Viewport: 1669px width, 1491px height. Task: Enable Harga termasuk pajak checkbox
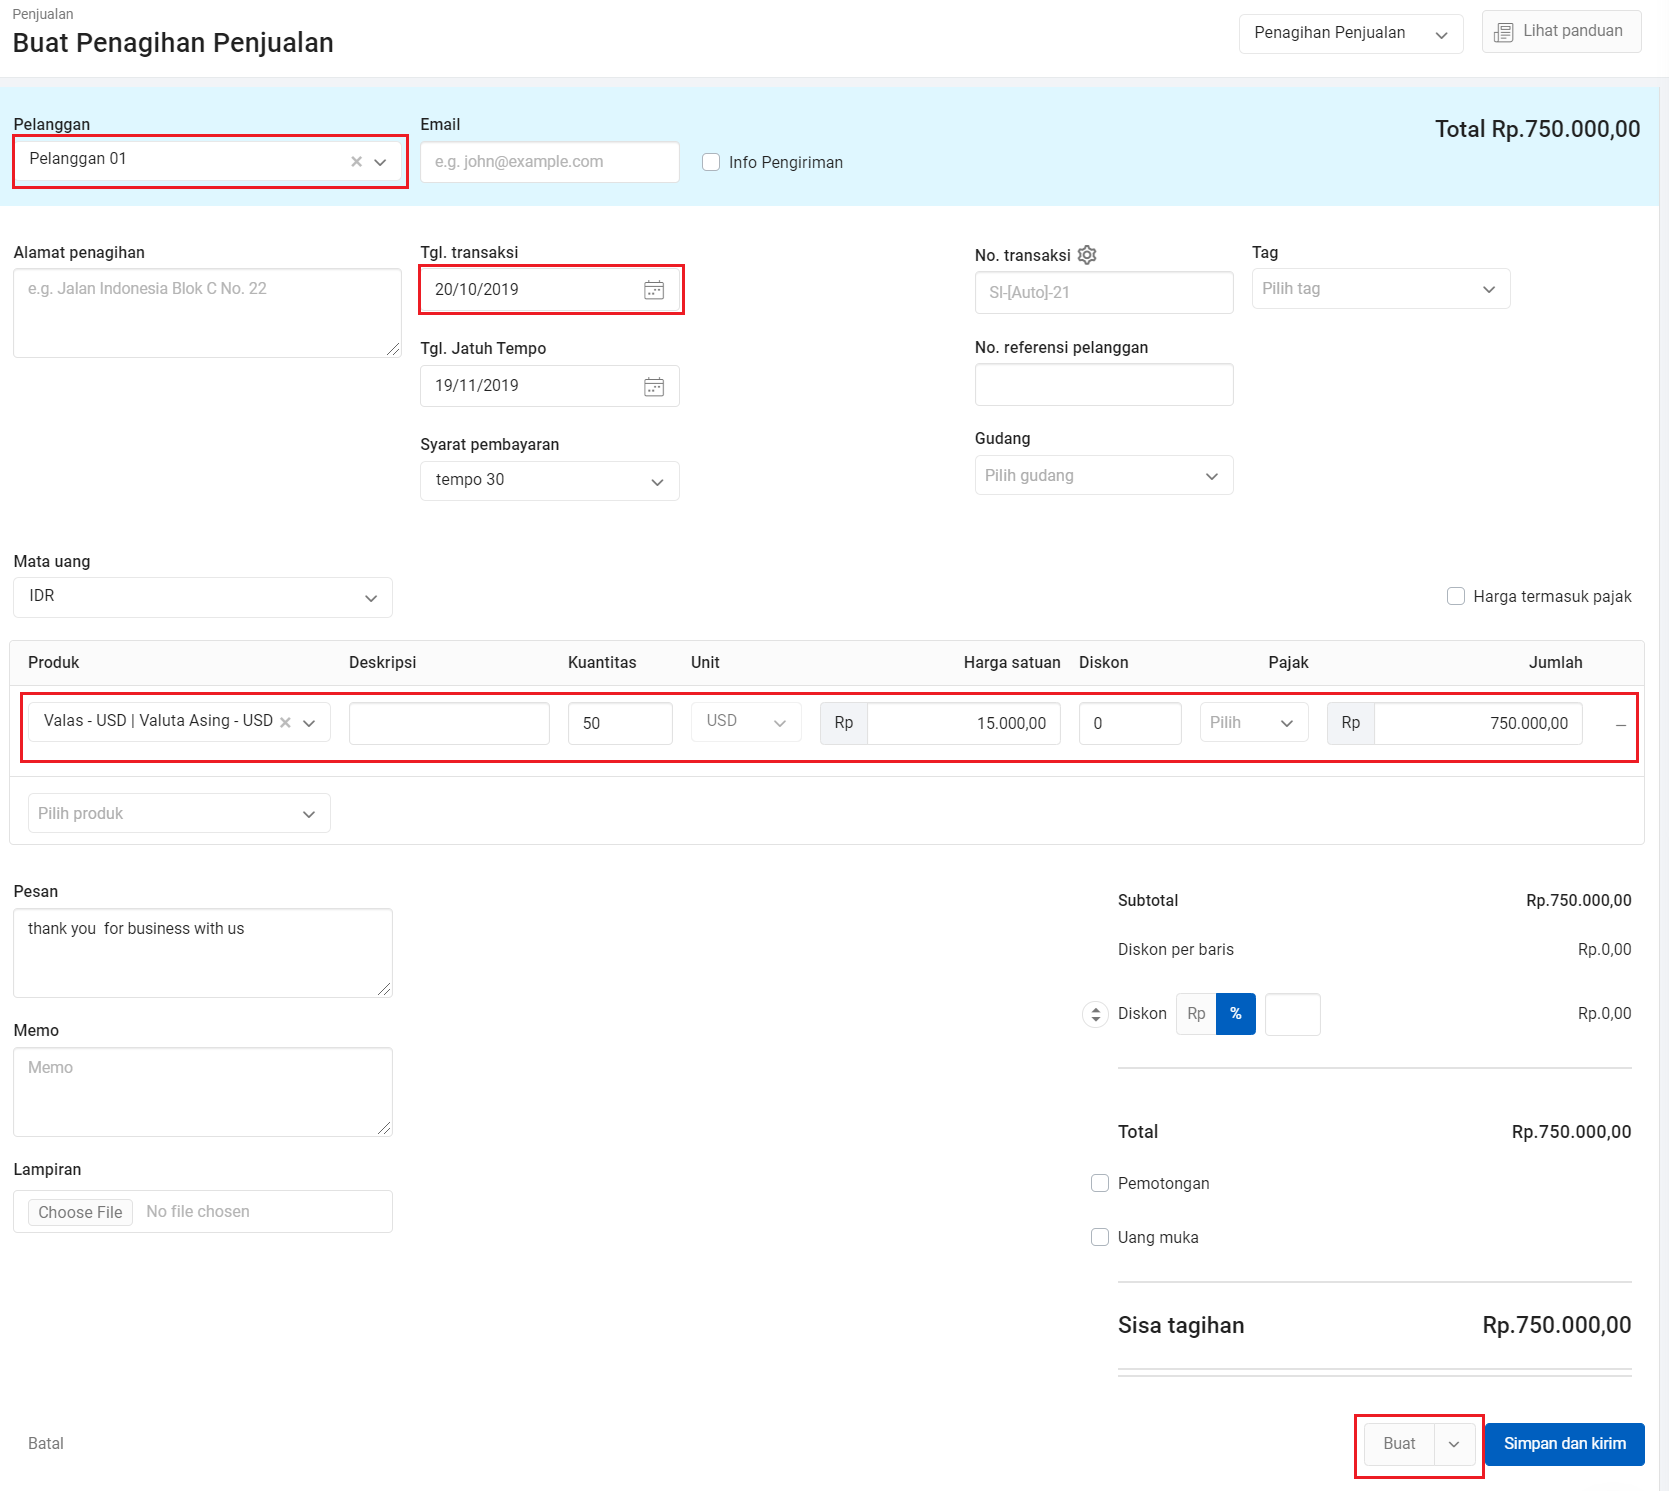(1456, 596)
